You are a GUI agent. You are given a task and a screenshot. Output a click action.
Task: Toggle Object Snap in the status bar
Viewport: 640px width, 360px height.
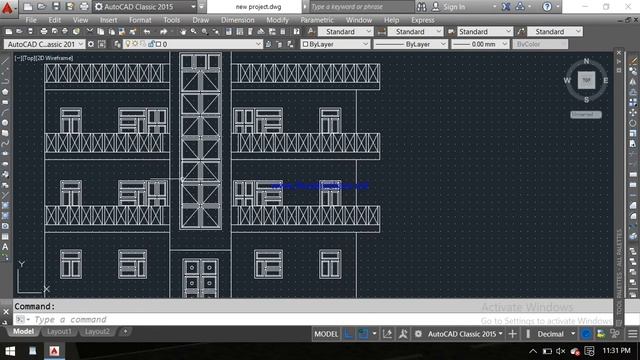[x=362, y=334]
